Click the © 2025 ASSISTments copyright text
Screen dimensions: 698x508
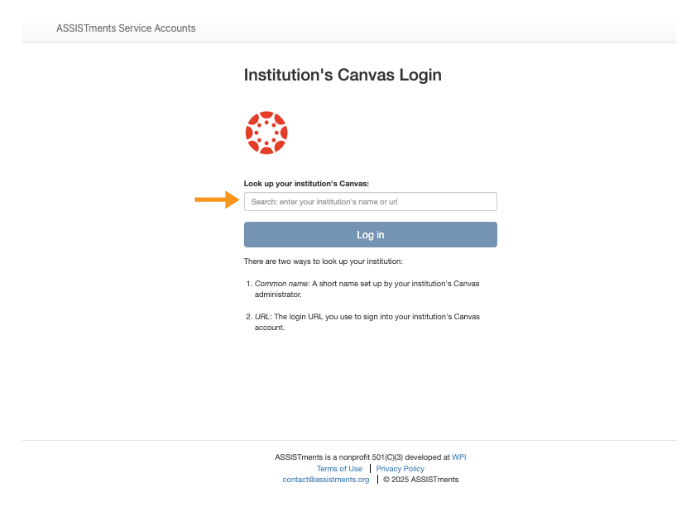click(421, 480)
